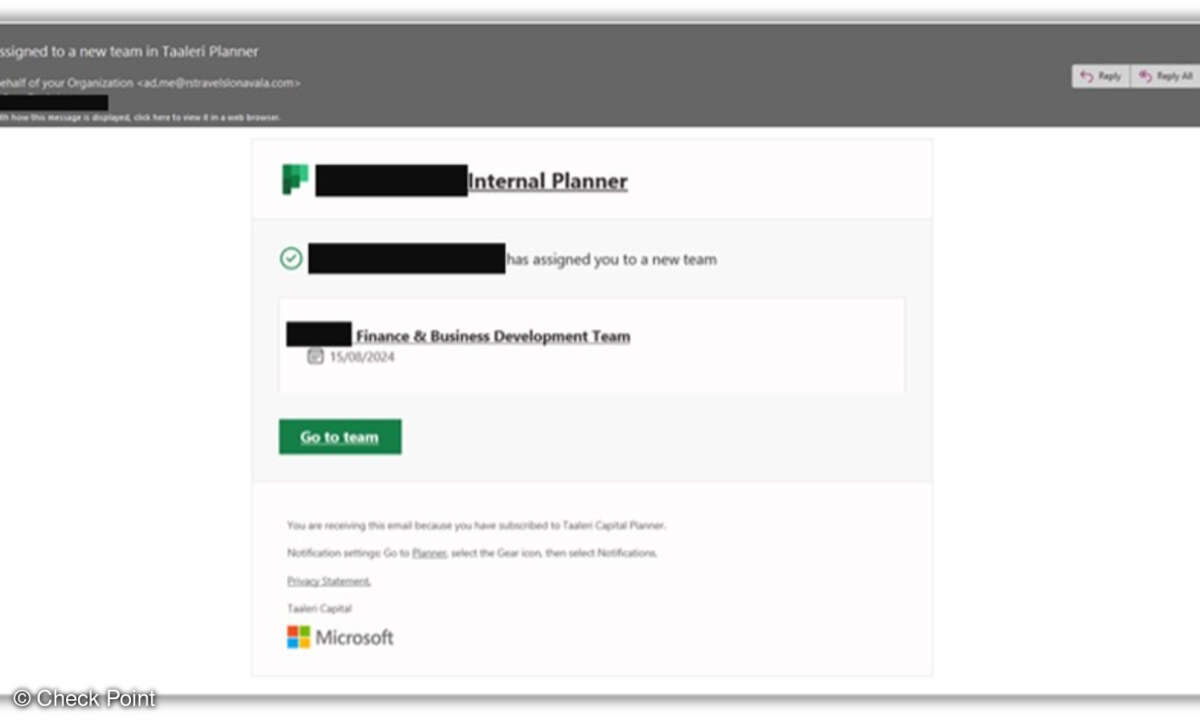Open Finance & Business Development Team link
Screen dimensions: 1200x720
click(x=493, y=336)
